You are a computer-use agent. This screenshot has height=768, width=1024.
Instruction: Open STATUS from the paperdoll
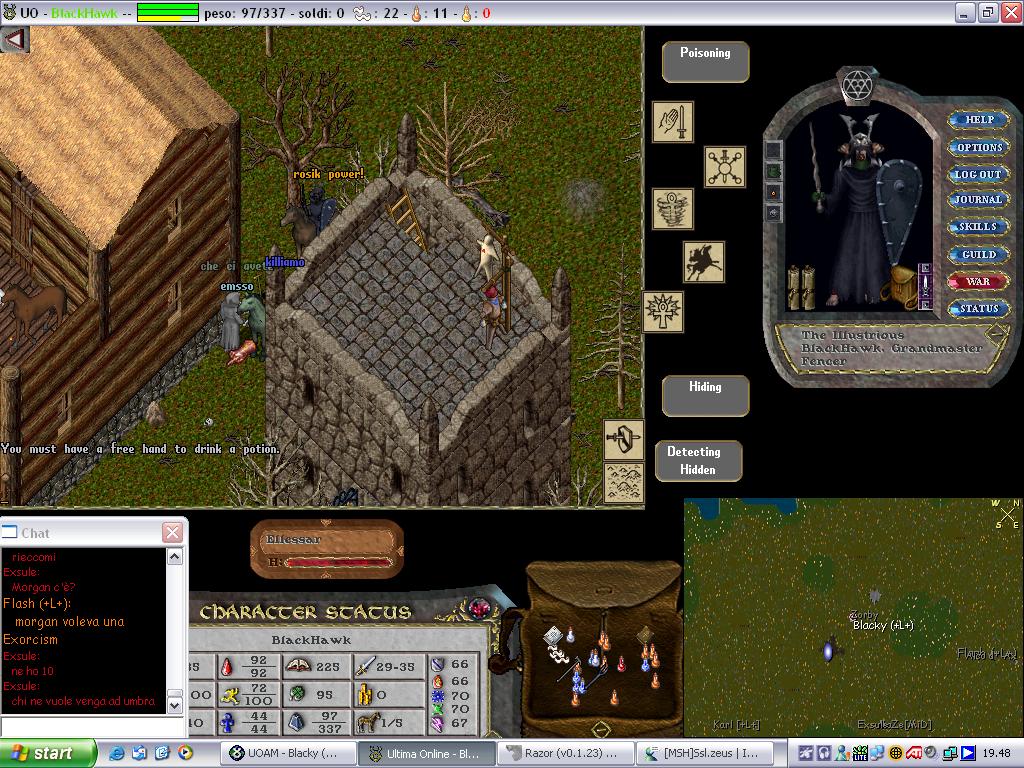tap(979, 308)
